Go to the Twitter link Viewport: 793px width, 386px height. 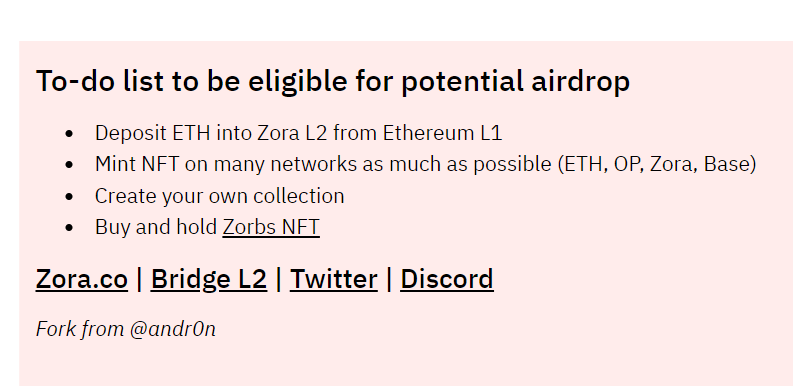pos(334,279)
